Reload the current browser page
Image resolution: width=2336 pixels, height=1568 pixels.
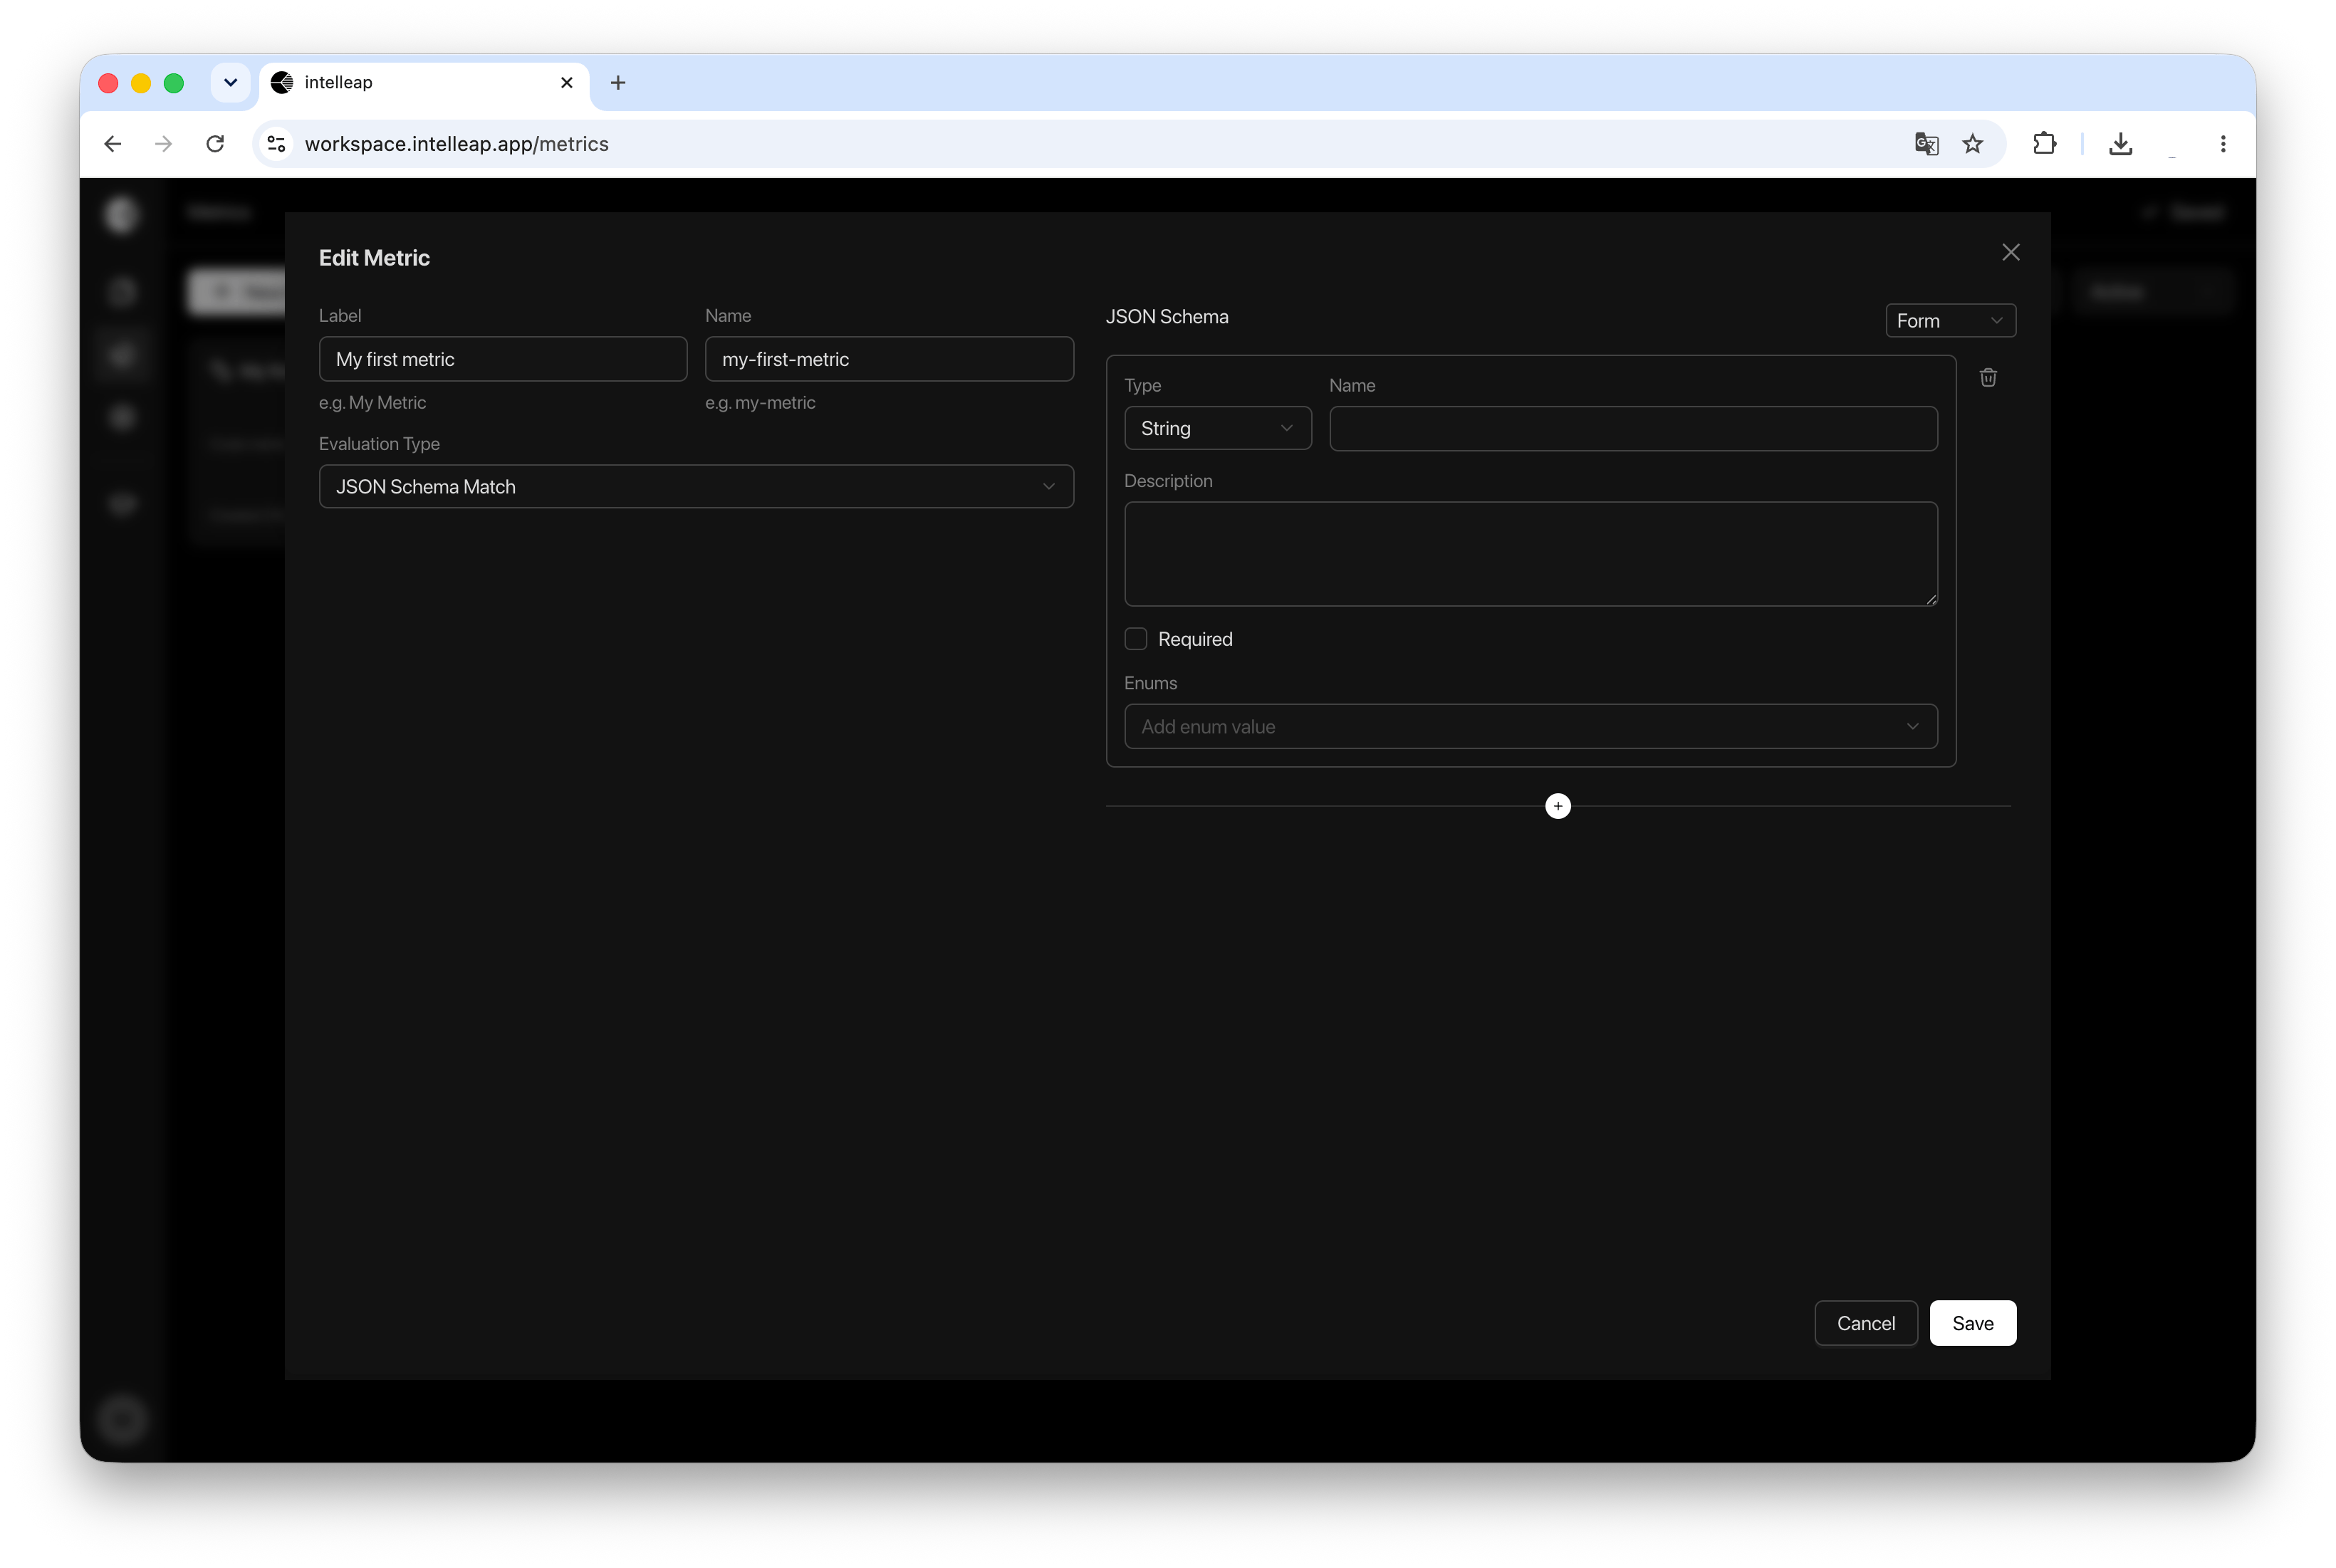tap(215, 144)
